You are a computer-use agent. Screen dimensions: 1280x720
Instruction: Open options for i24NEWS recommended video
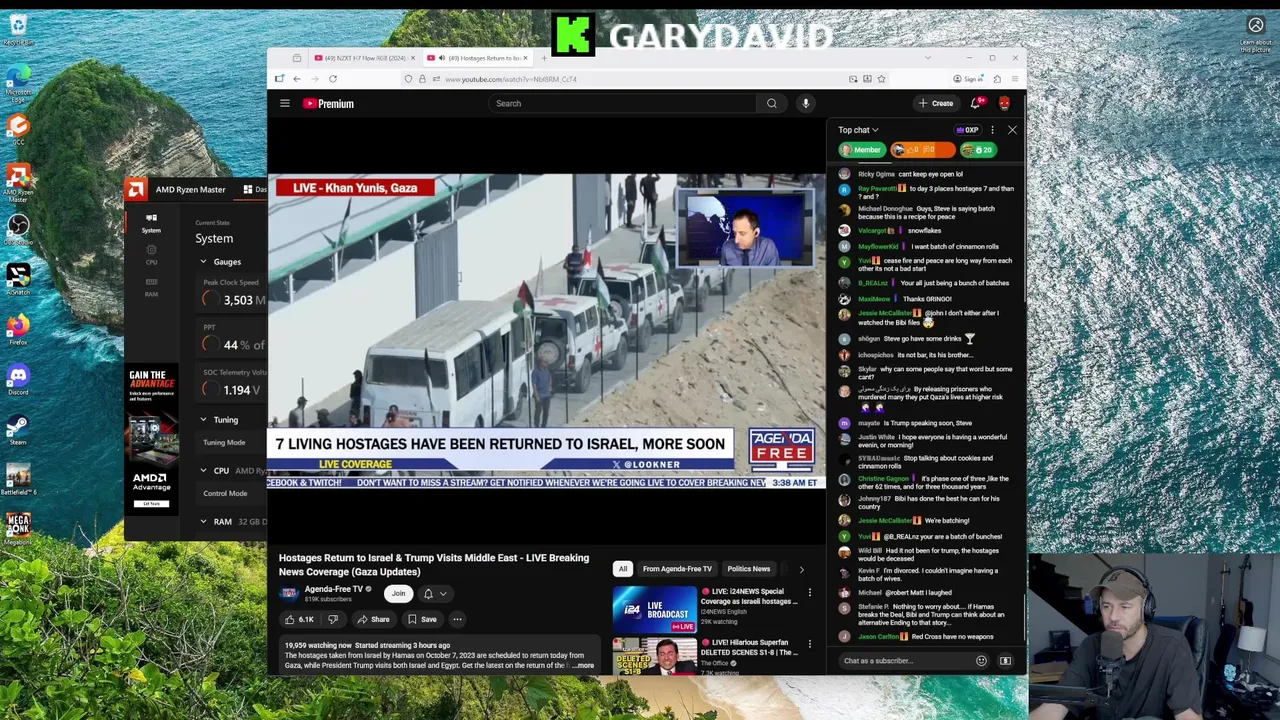click(809, 592)
